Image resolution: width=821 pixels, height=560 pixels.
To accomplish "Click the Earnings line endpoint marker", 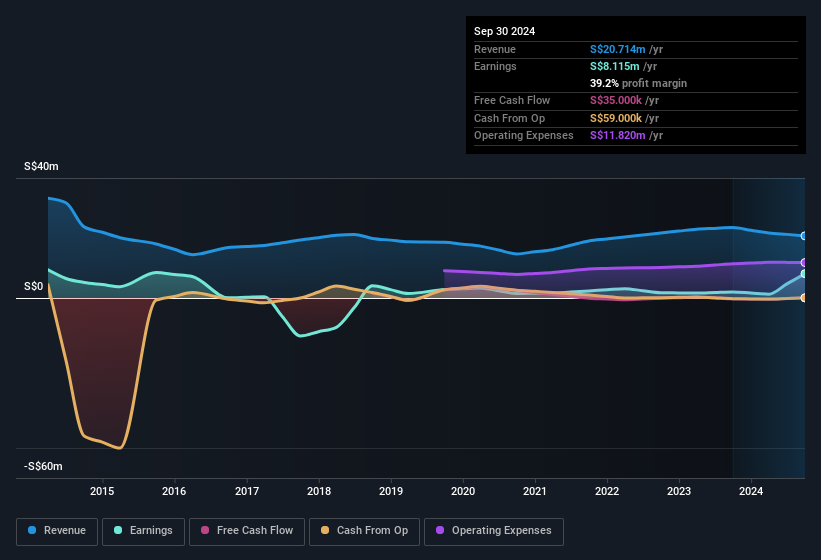I will (804, 274).
